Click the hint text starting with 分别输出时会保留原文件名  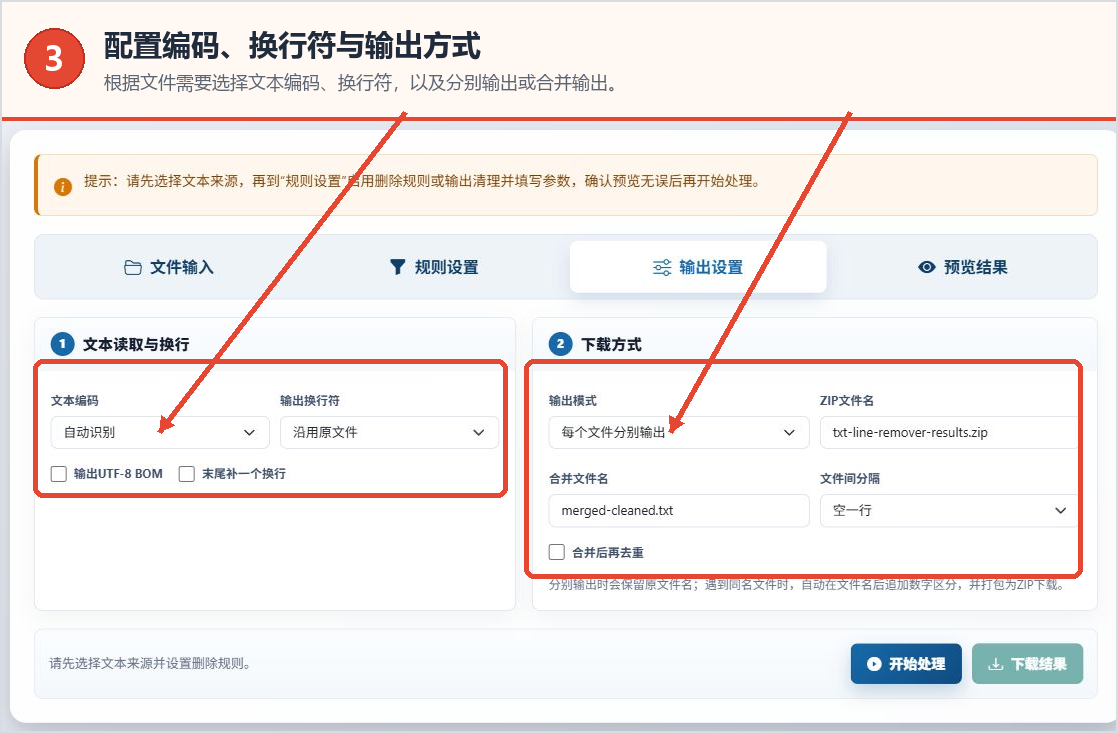pyautogui.click(x=809, y=585)
